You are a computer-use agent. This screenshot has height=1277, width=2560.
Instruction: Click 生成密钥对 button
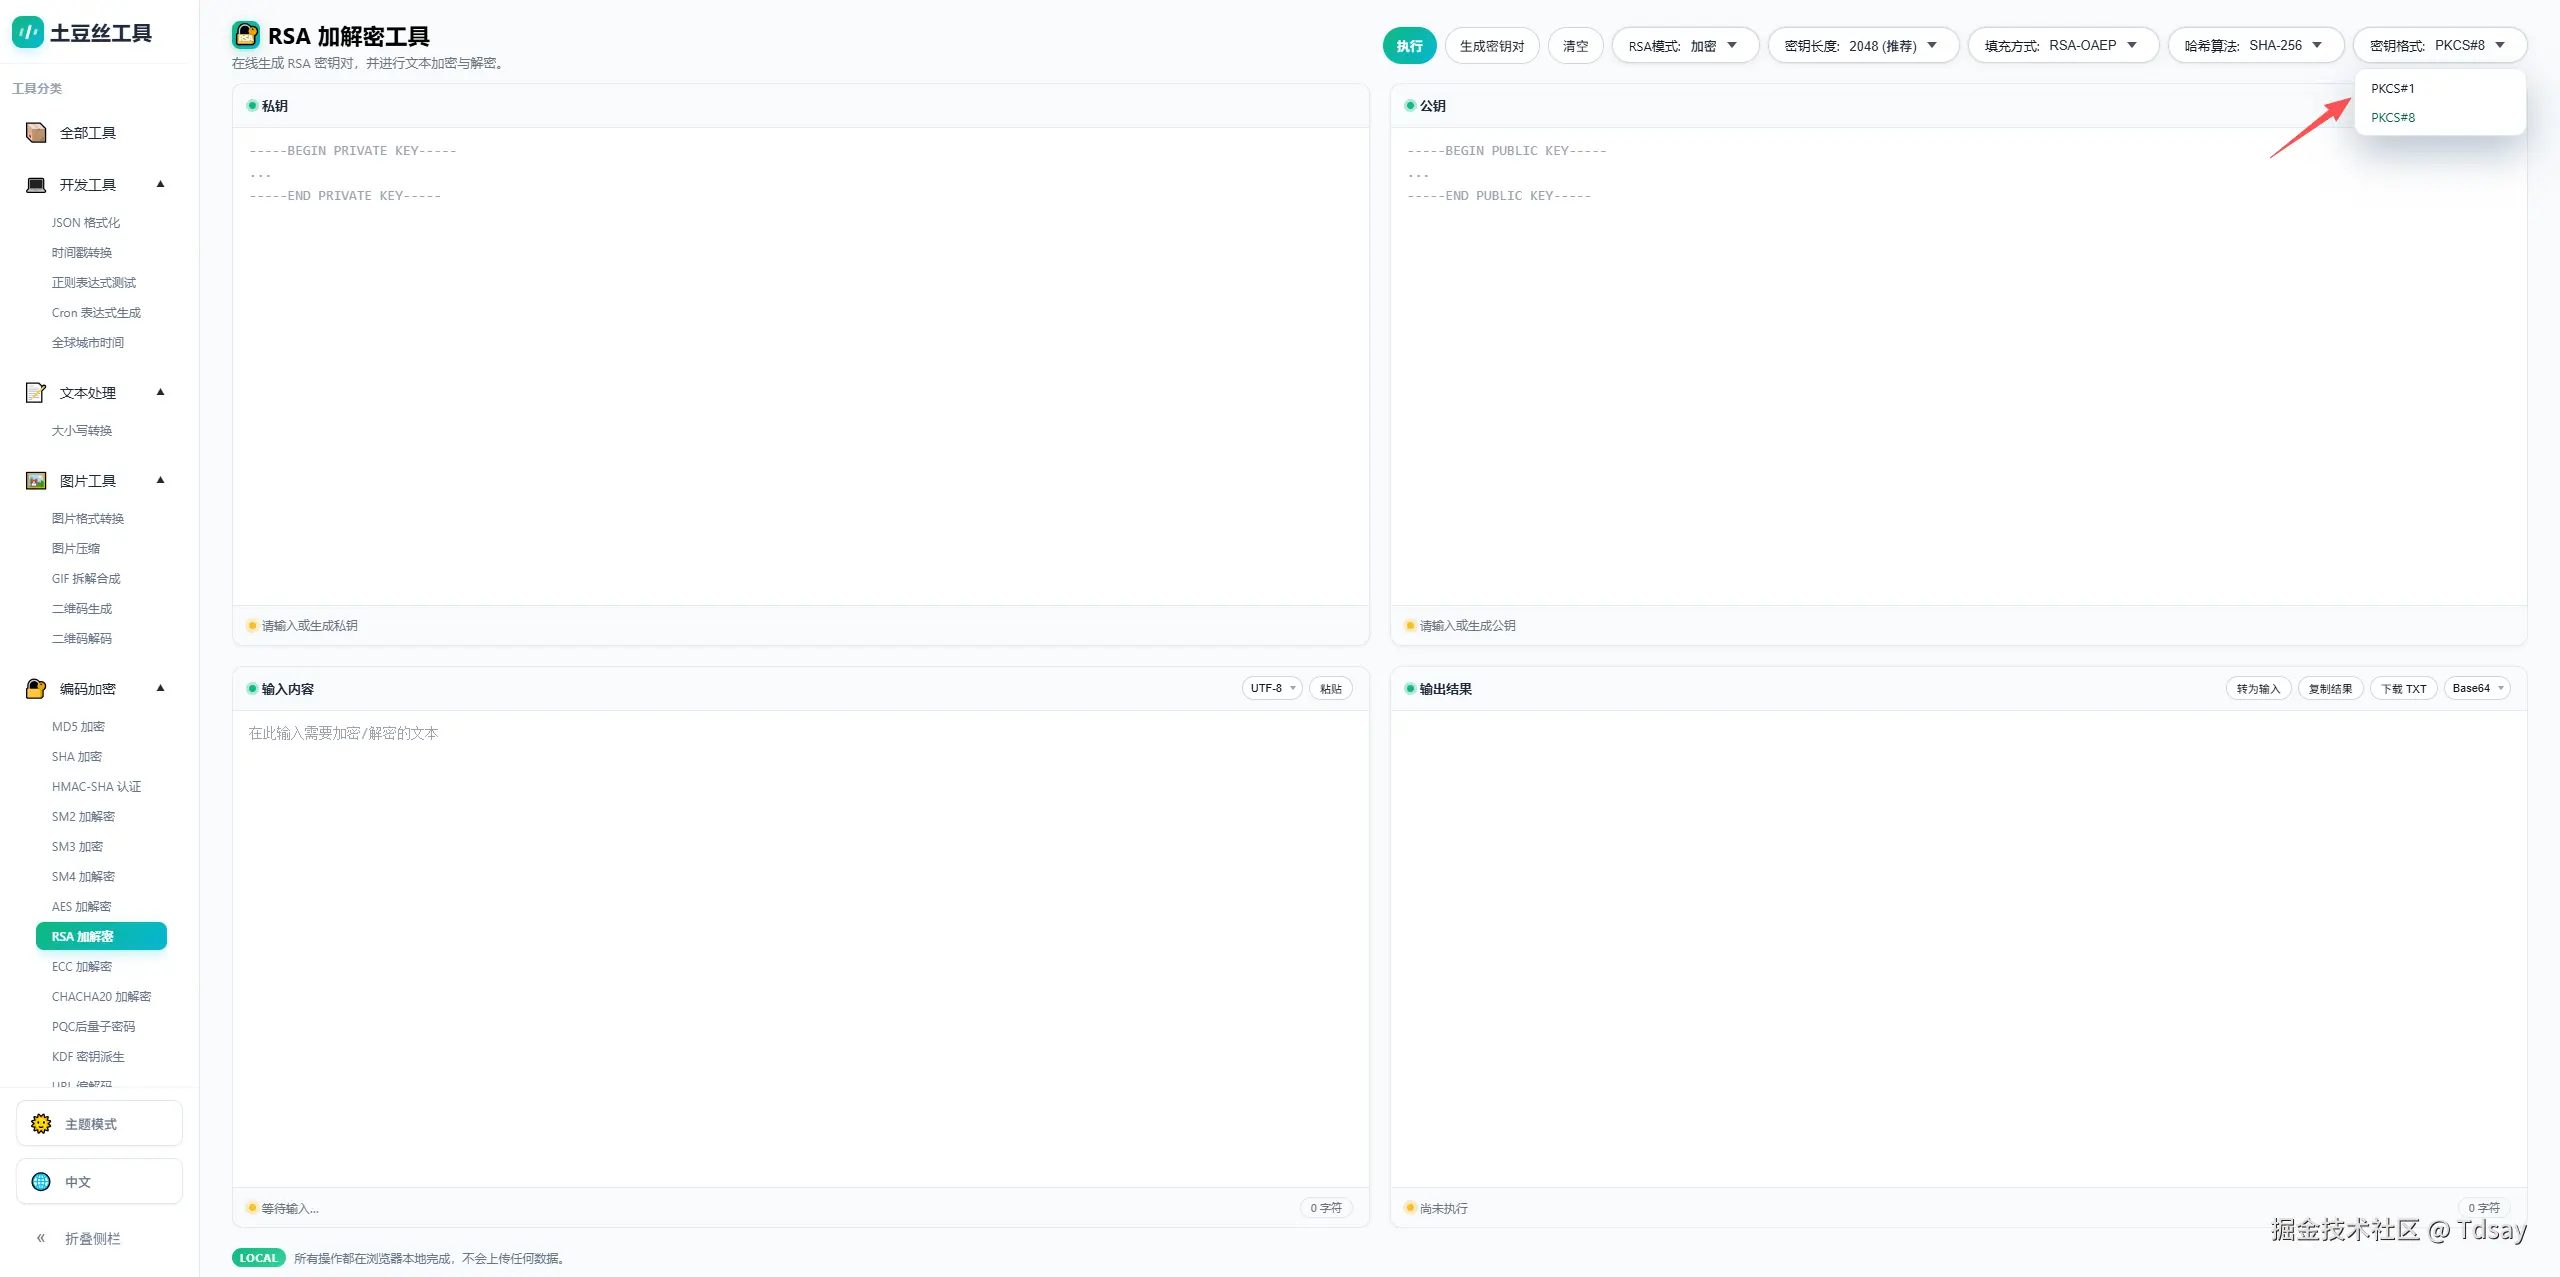1491,46
